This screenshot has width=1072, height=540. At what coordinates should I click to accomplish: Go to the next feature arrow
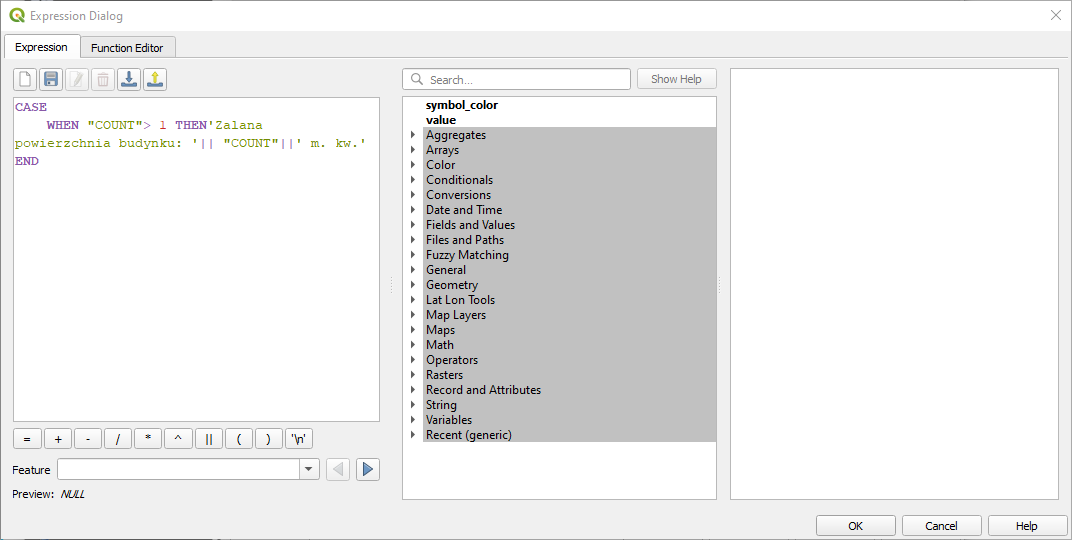[x=368, y=469]
